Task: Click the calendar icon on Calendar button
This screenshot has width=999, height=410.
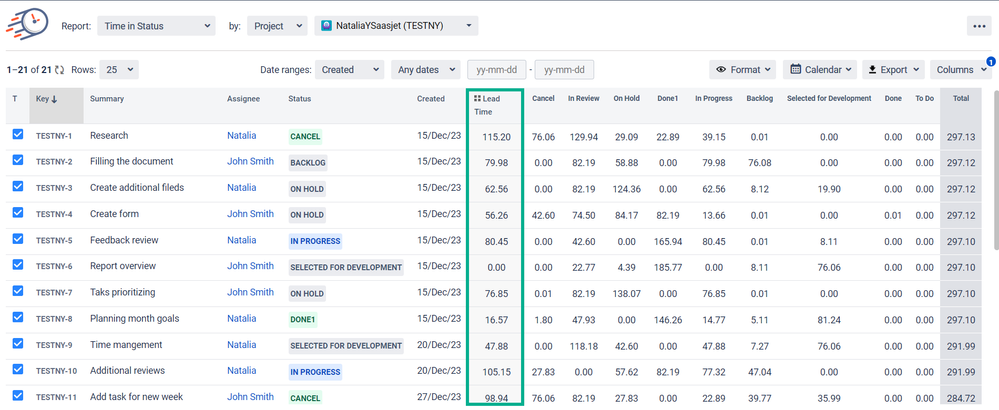Action: pyautogui.click(x=796, y=69)
